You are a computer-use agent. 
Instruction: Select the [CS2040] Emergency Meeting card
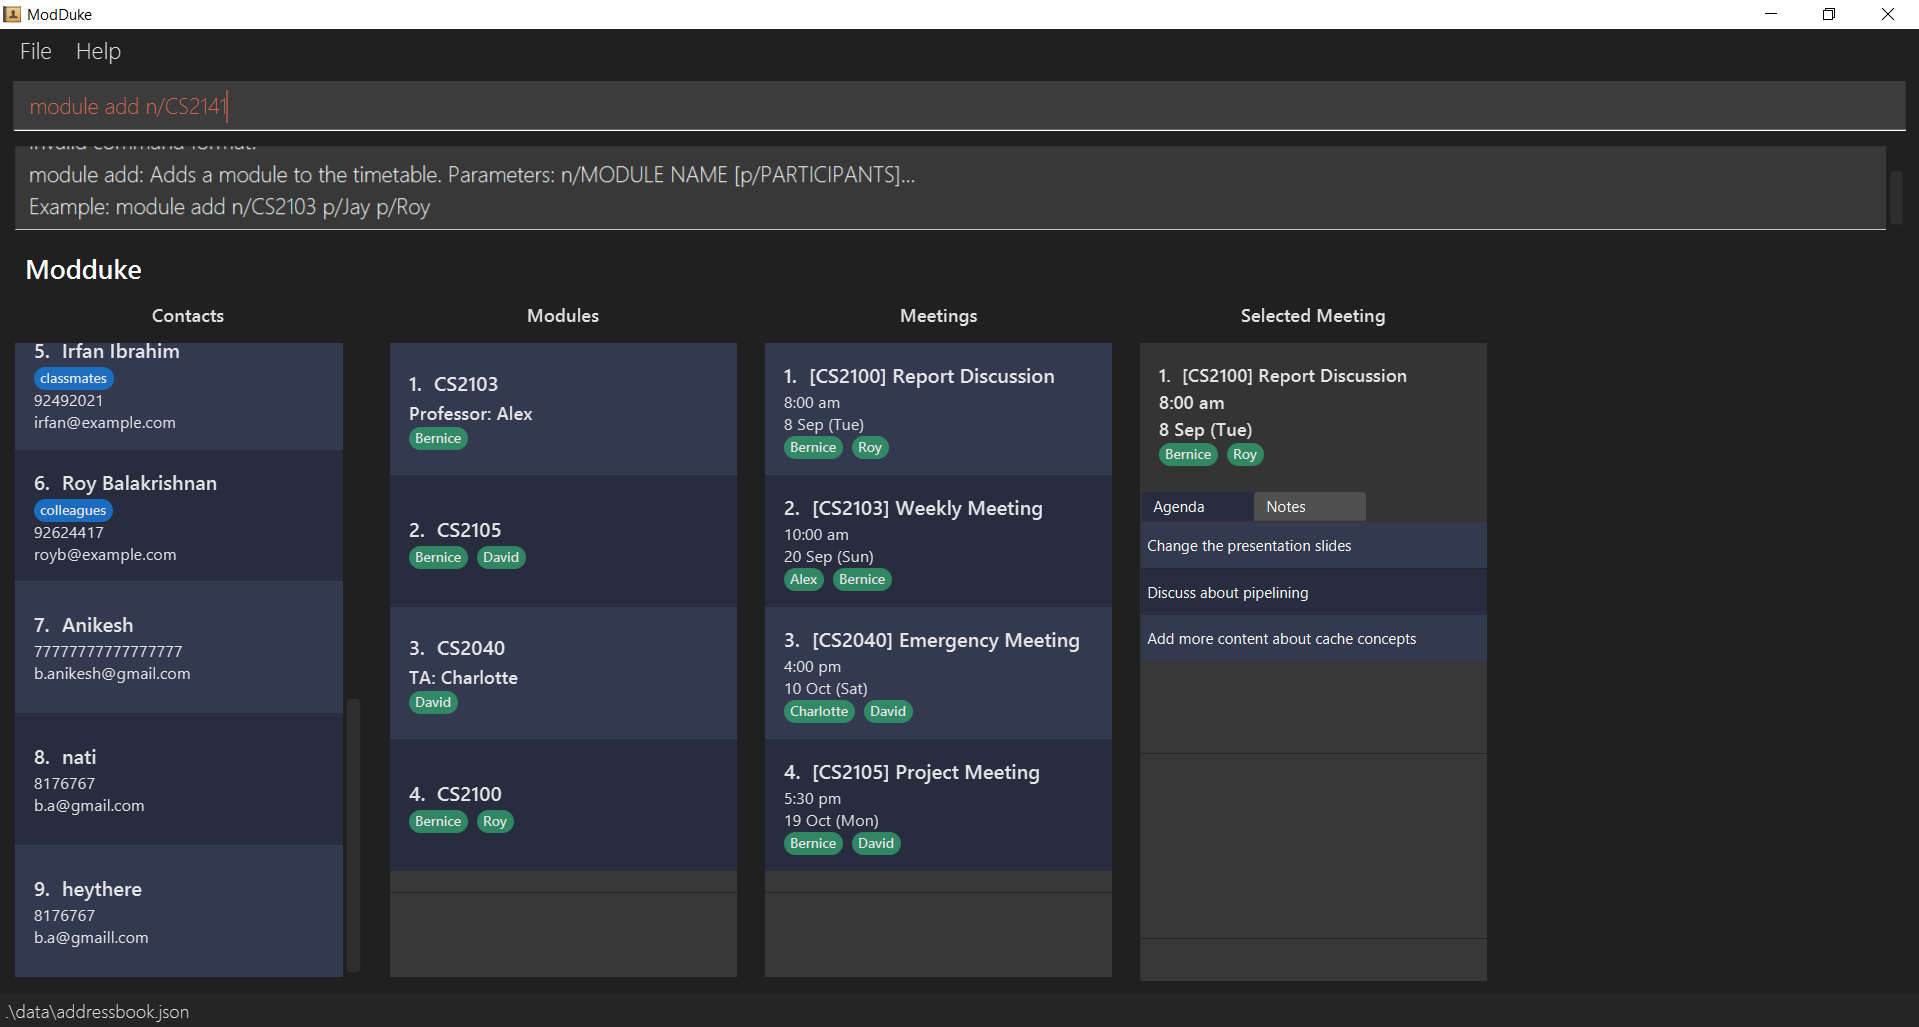click(938, 674)
